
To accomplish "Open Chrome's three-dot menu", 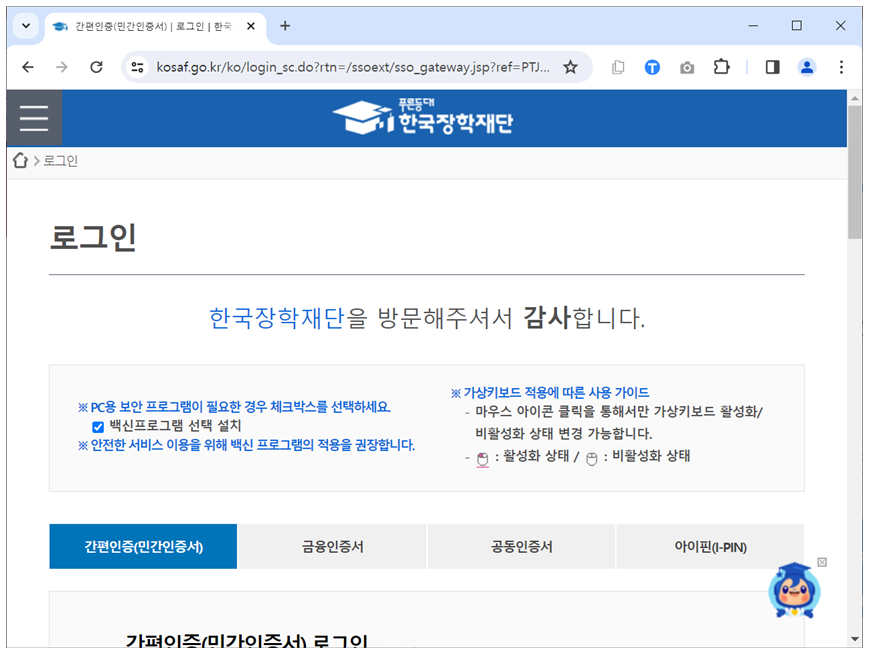I will (x=841, y=67).
